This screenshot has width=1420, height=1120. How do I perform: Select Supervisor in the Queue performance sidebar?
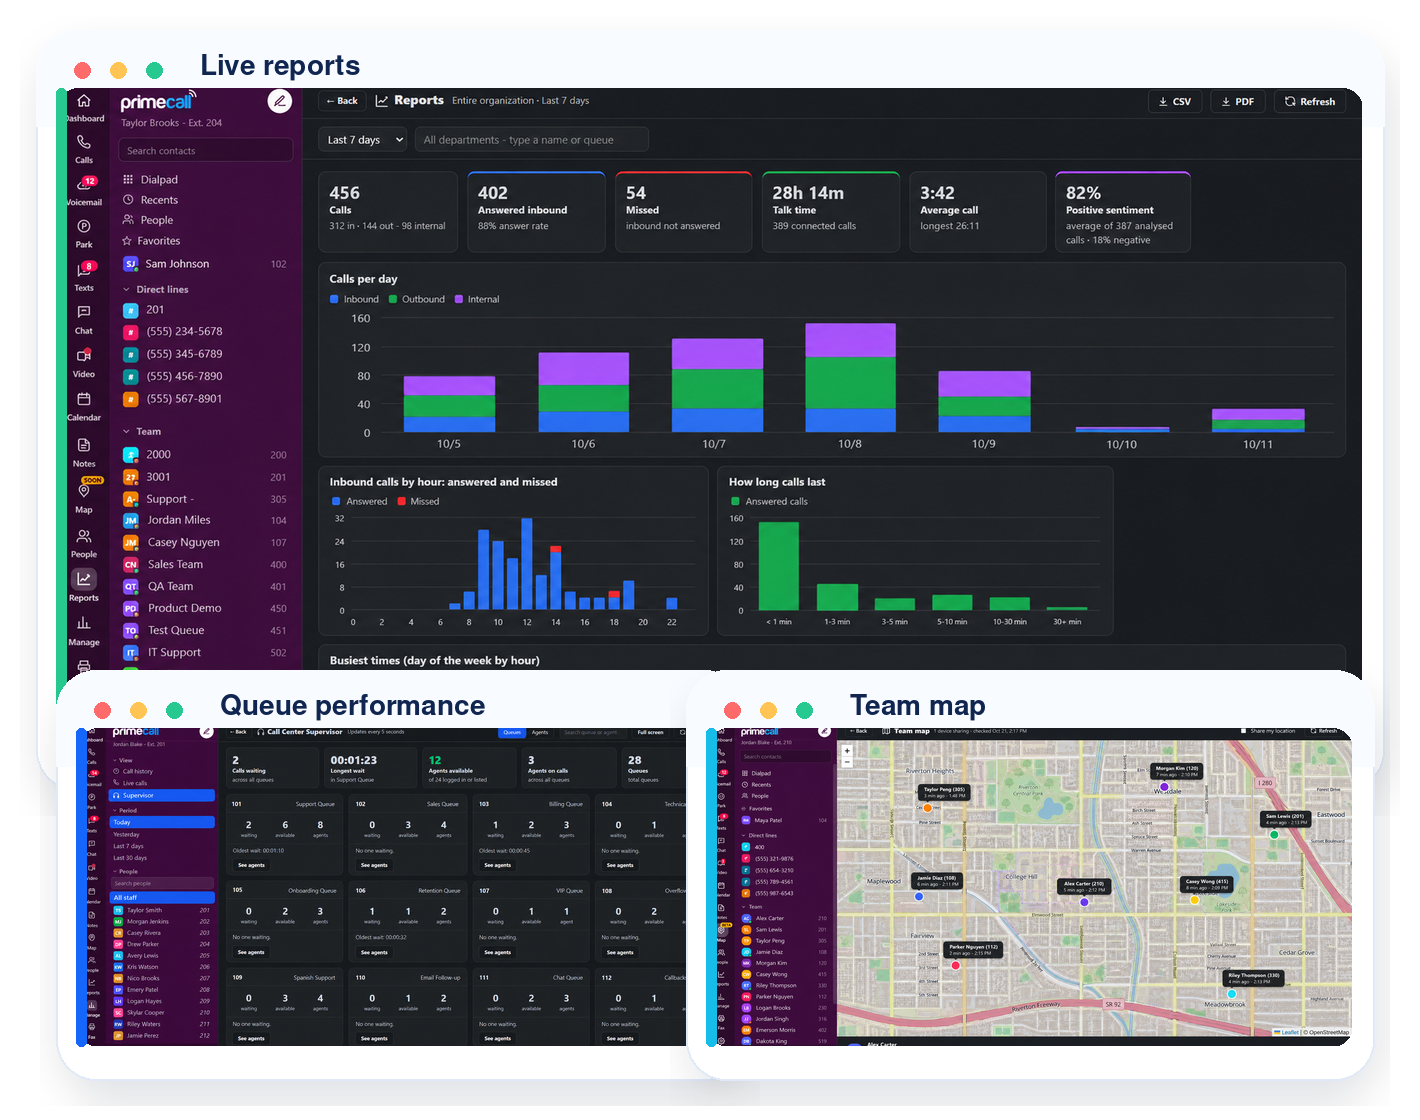point(162,796)
